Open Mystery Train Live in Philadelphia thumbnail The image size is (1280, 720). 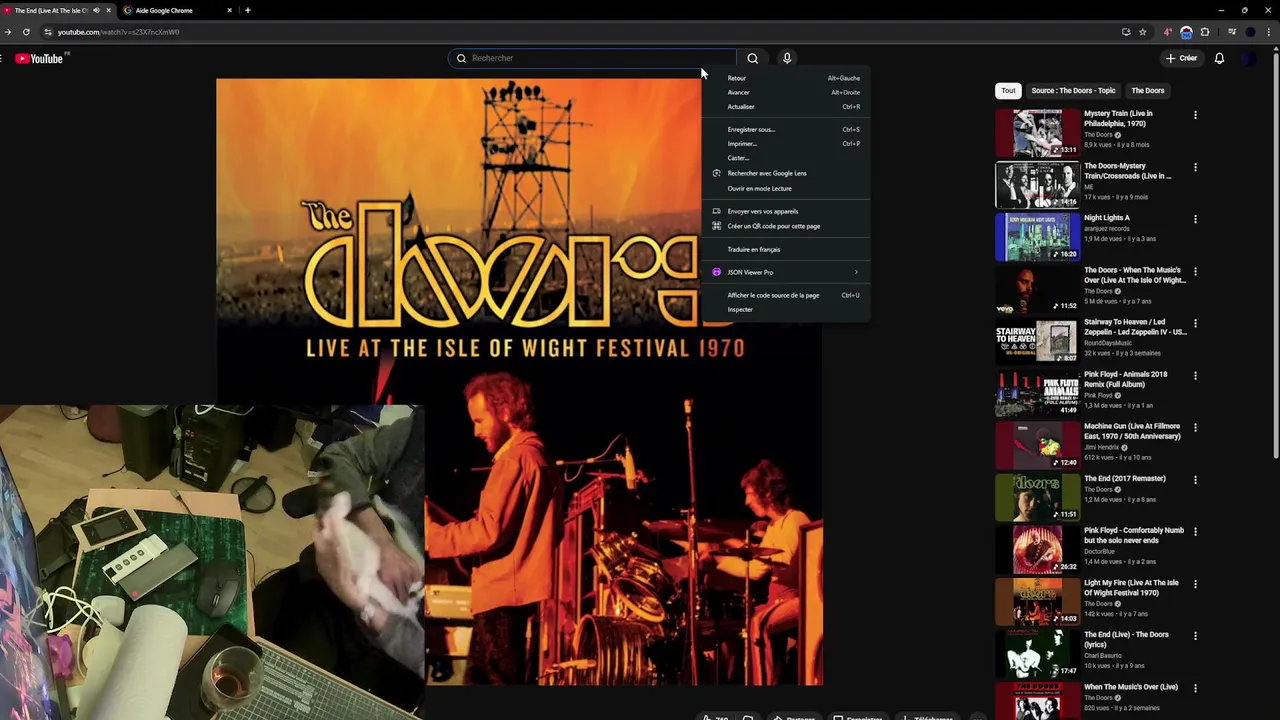coord(1038,132)
